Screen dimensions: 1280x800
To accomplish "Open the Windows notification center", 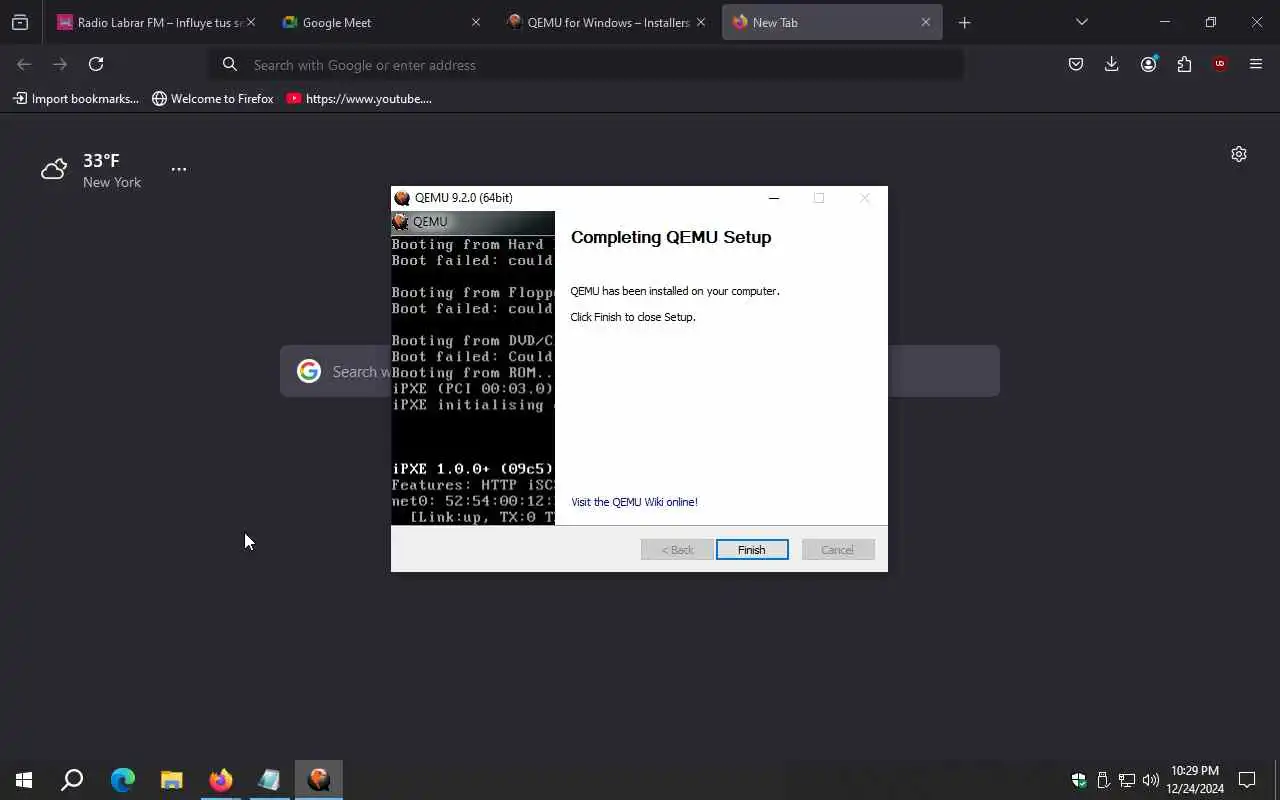I will tap(1247, 780).
